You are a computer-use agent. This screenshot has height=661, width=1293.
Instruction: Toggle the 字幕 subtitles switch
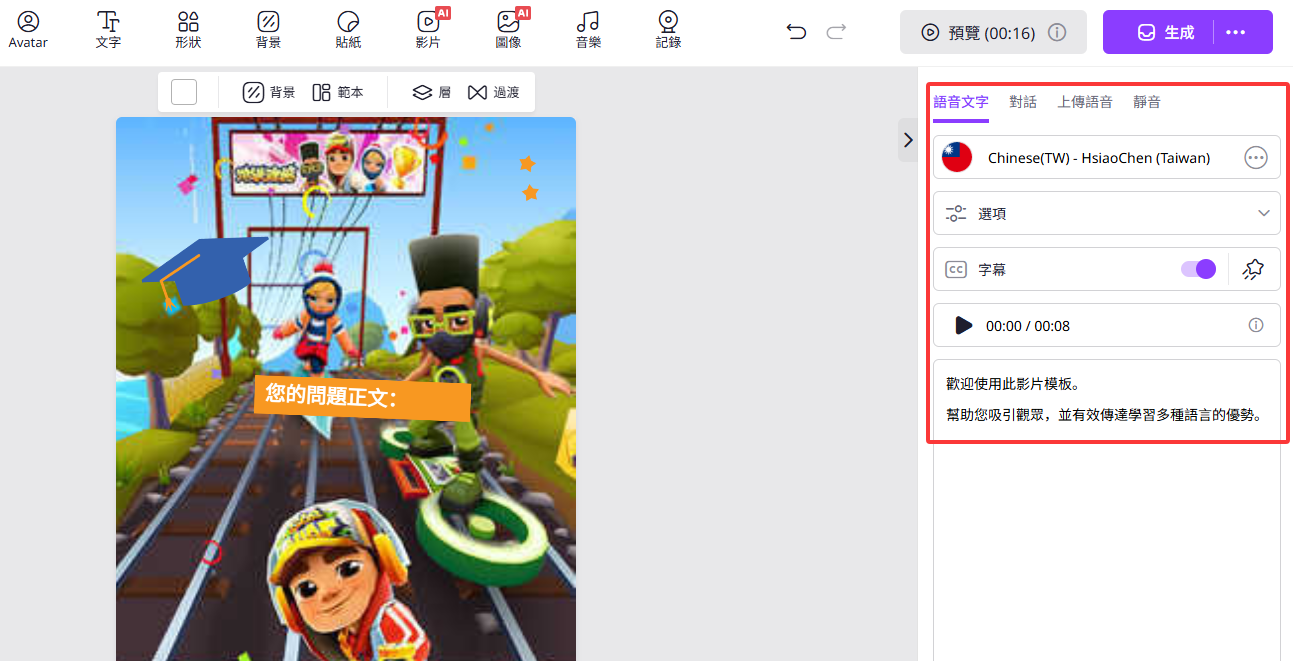(x=1198, y=269)
